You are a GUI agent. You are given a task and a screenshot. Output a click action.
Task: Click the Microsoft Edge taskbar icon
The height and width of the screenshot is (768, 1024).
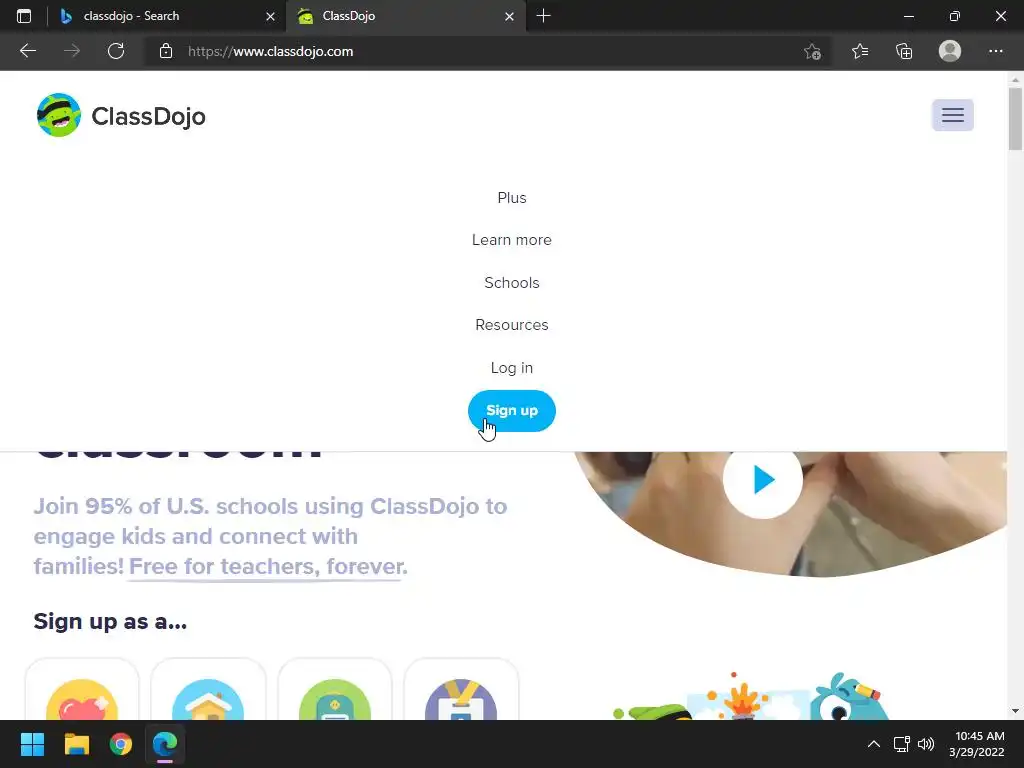pyautogui.click(x=165, y=744)
